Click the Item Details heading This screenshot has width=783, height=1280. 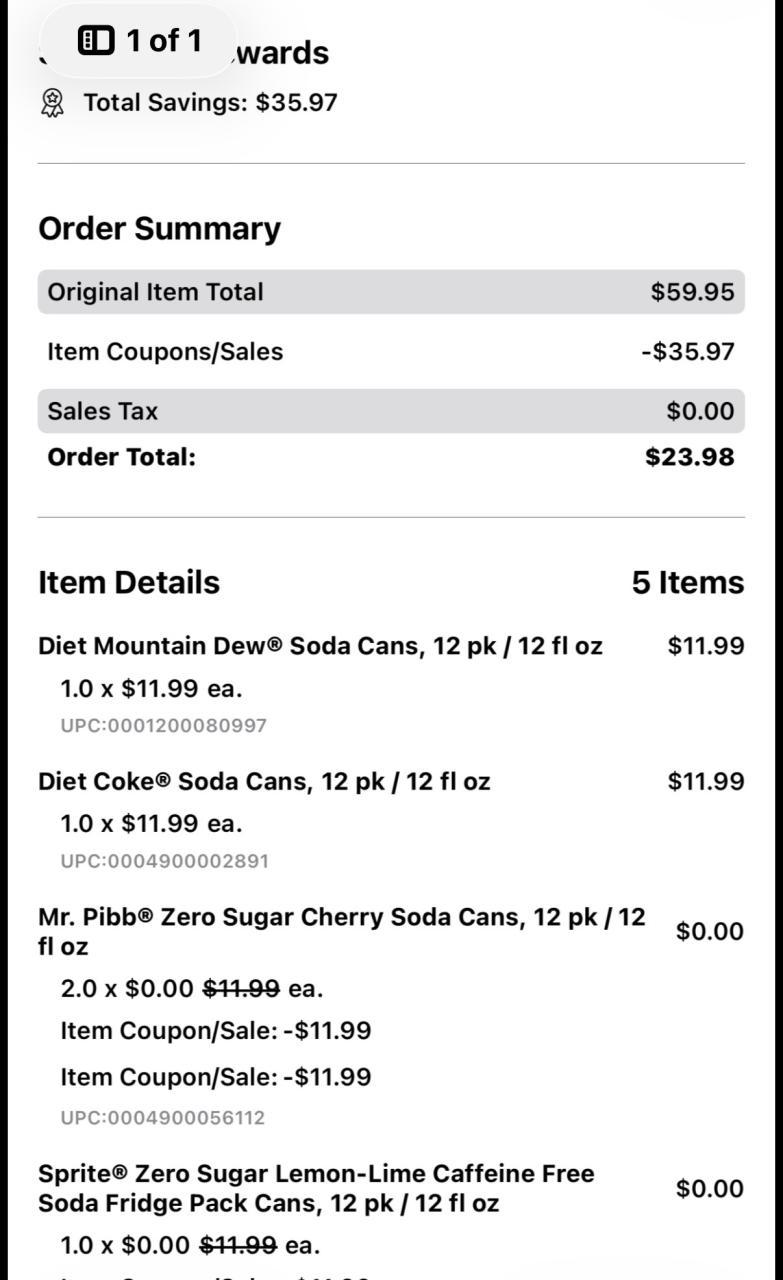point(129,582)
